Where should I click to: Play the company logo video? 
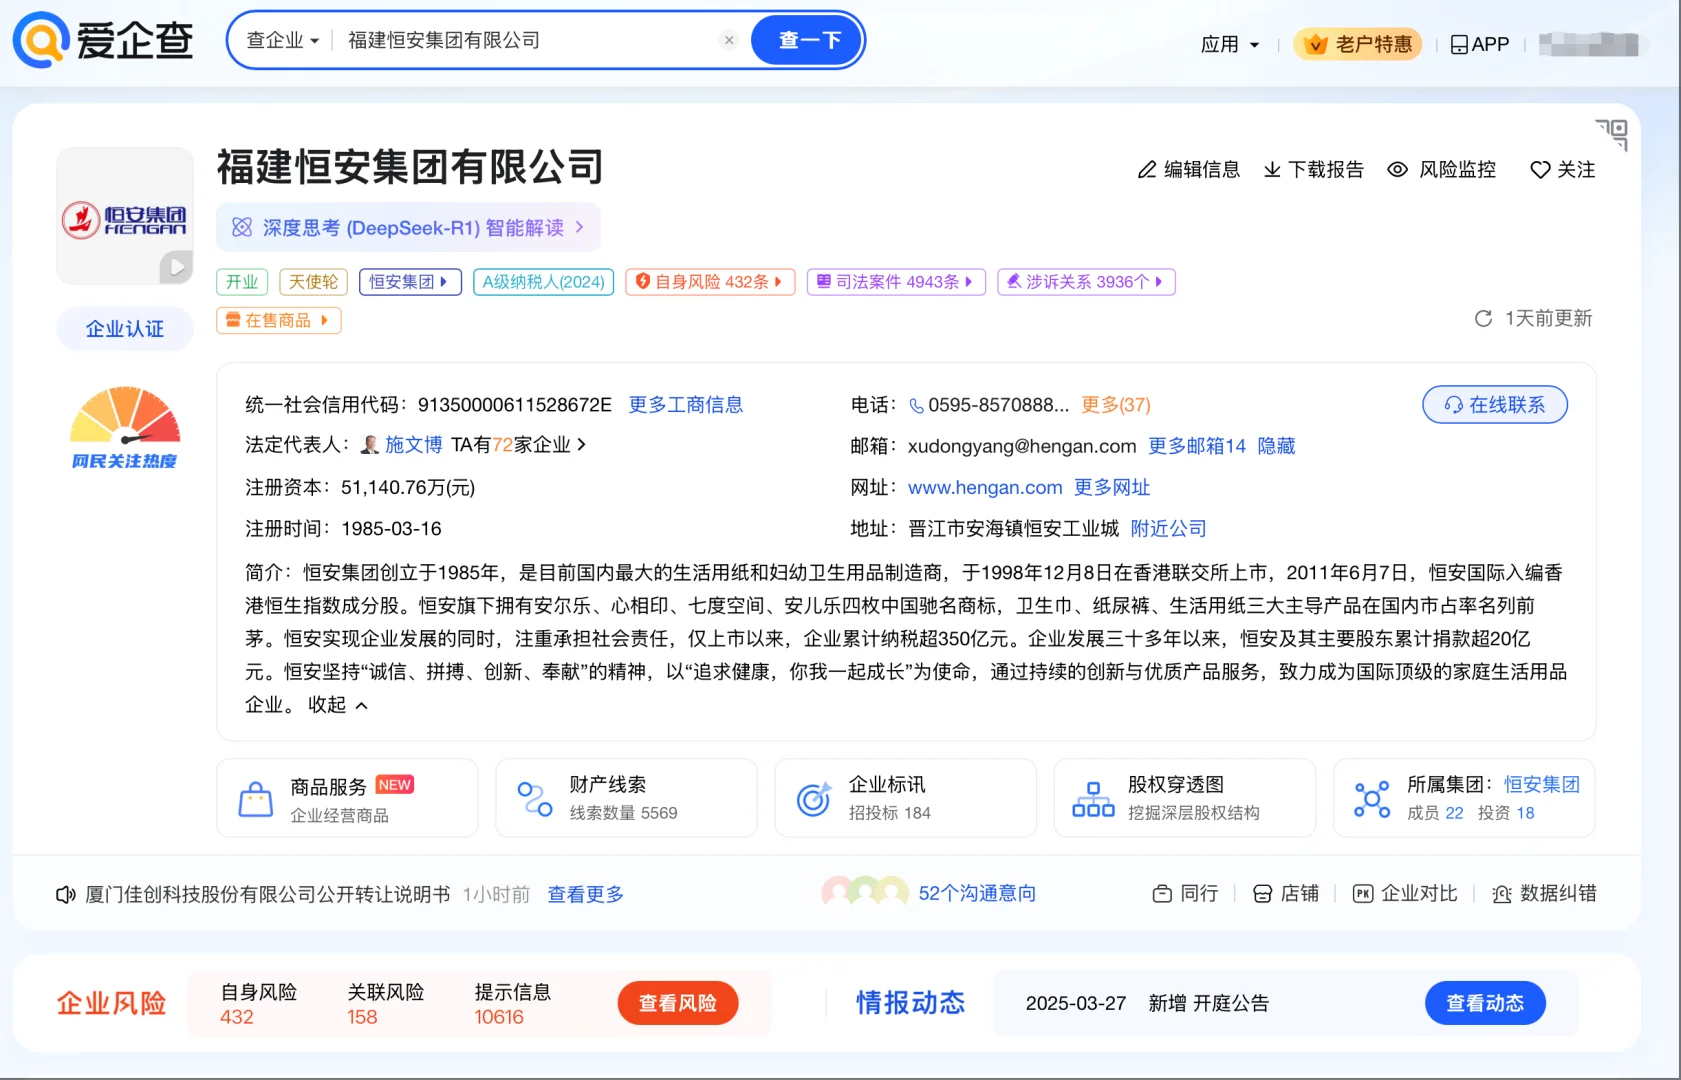(176, 267)
